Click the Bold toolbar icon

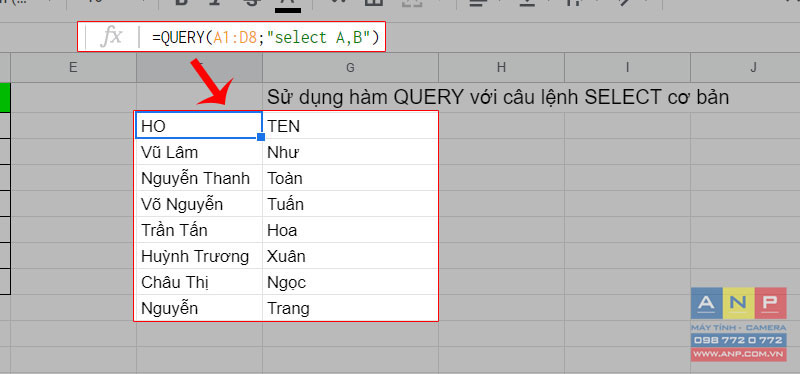tap(181, 3)
